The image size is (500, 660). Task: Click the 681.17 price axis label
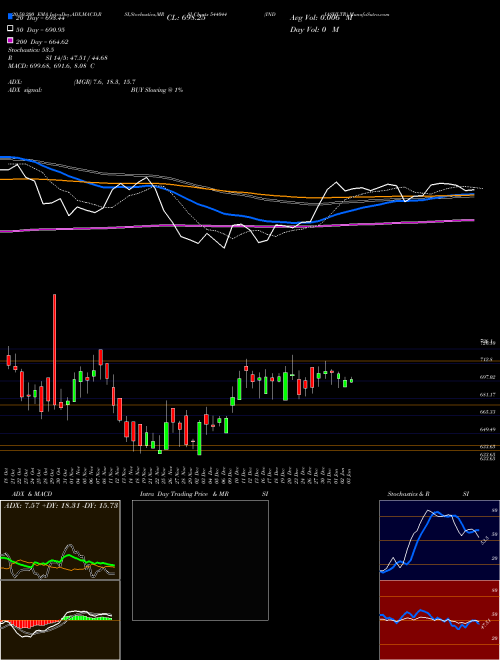pyautogui.click(x=487, y=394)
